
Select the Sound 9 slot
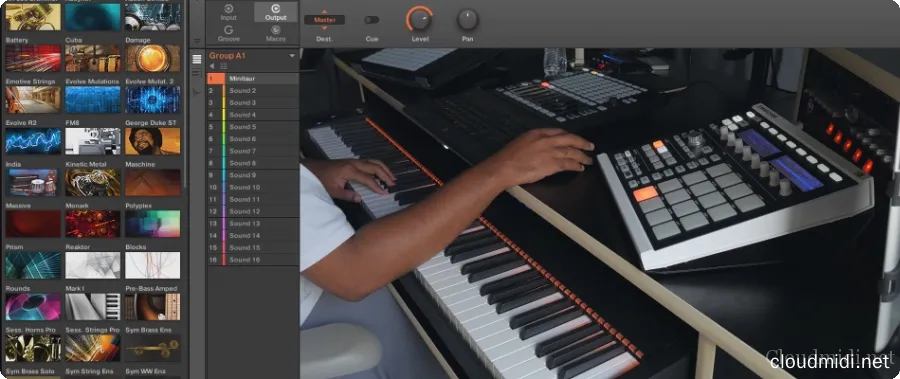click(253, 175)
